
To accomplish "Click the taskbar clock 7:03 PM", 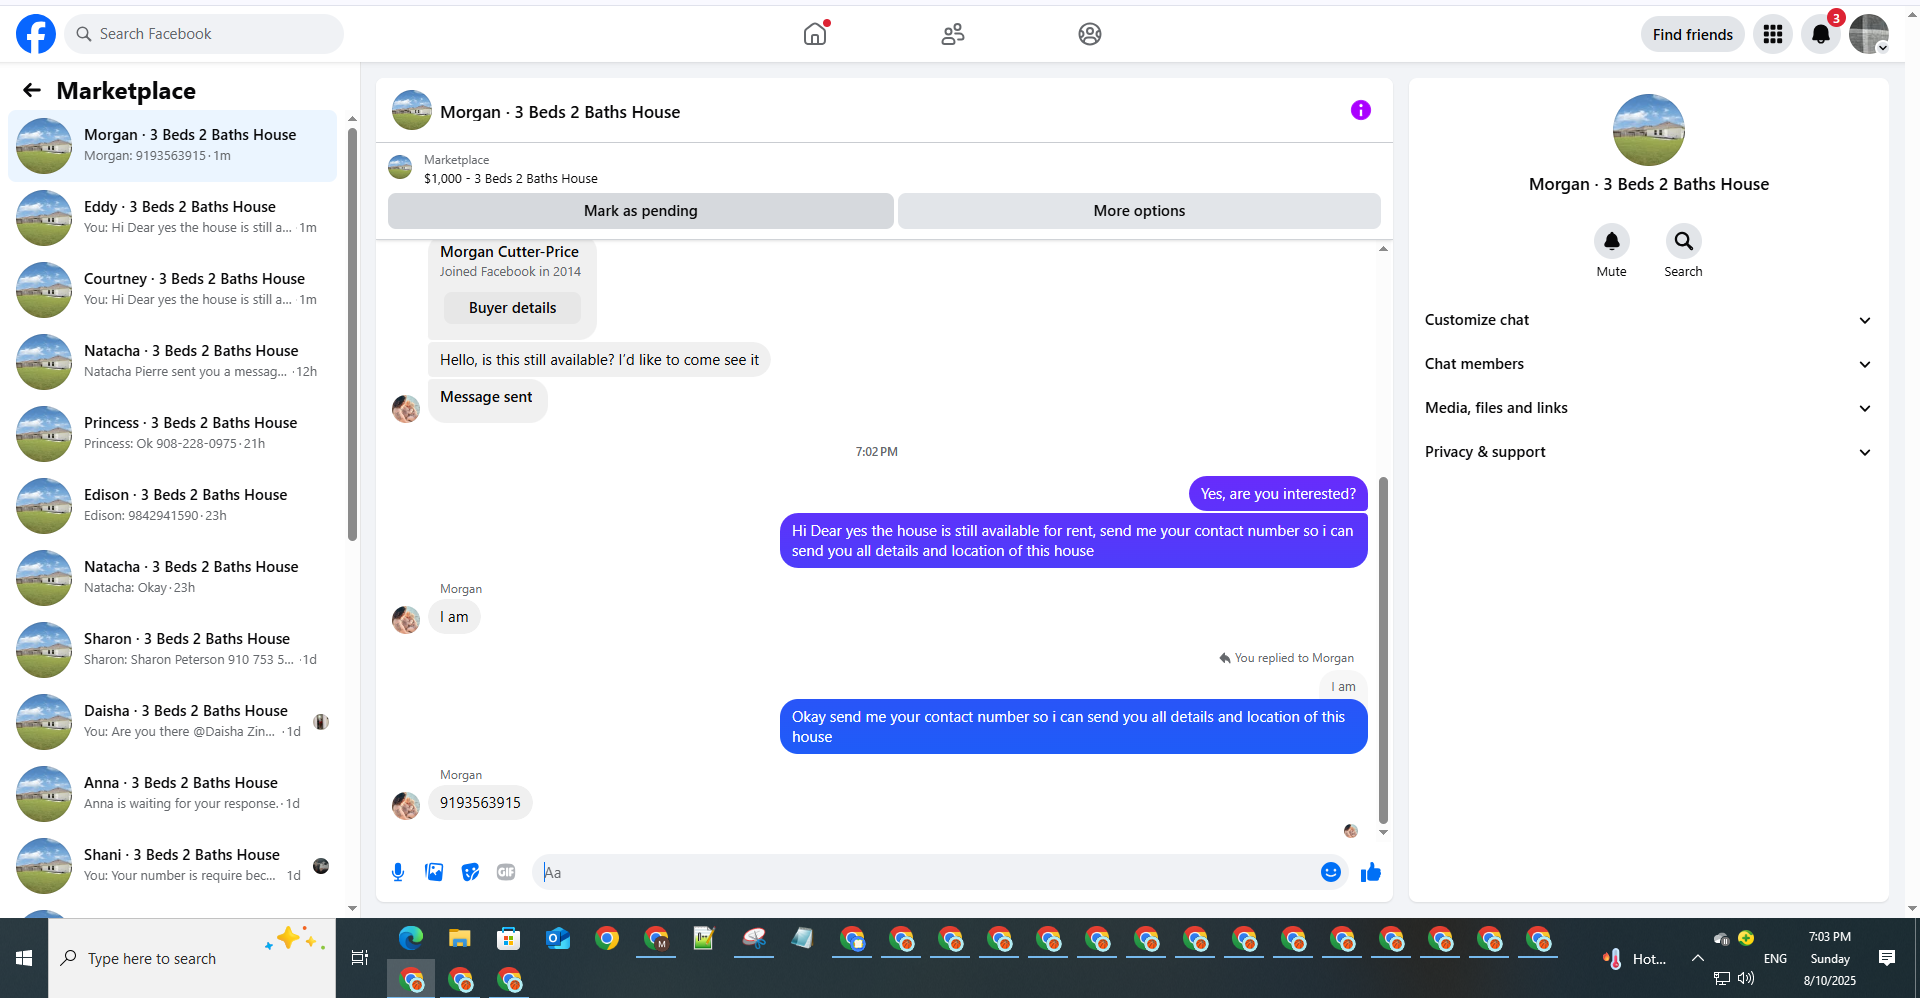I will click(x=1829, y=937).
